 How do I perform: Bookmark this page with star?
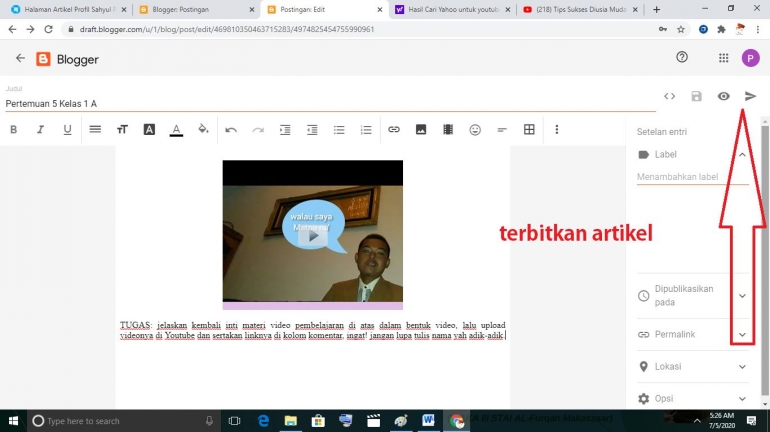click(681, 29)
